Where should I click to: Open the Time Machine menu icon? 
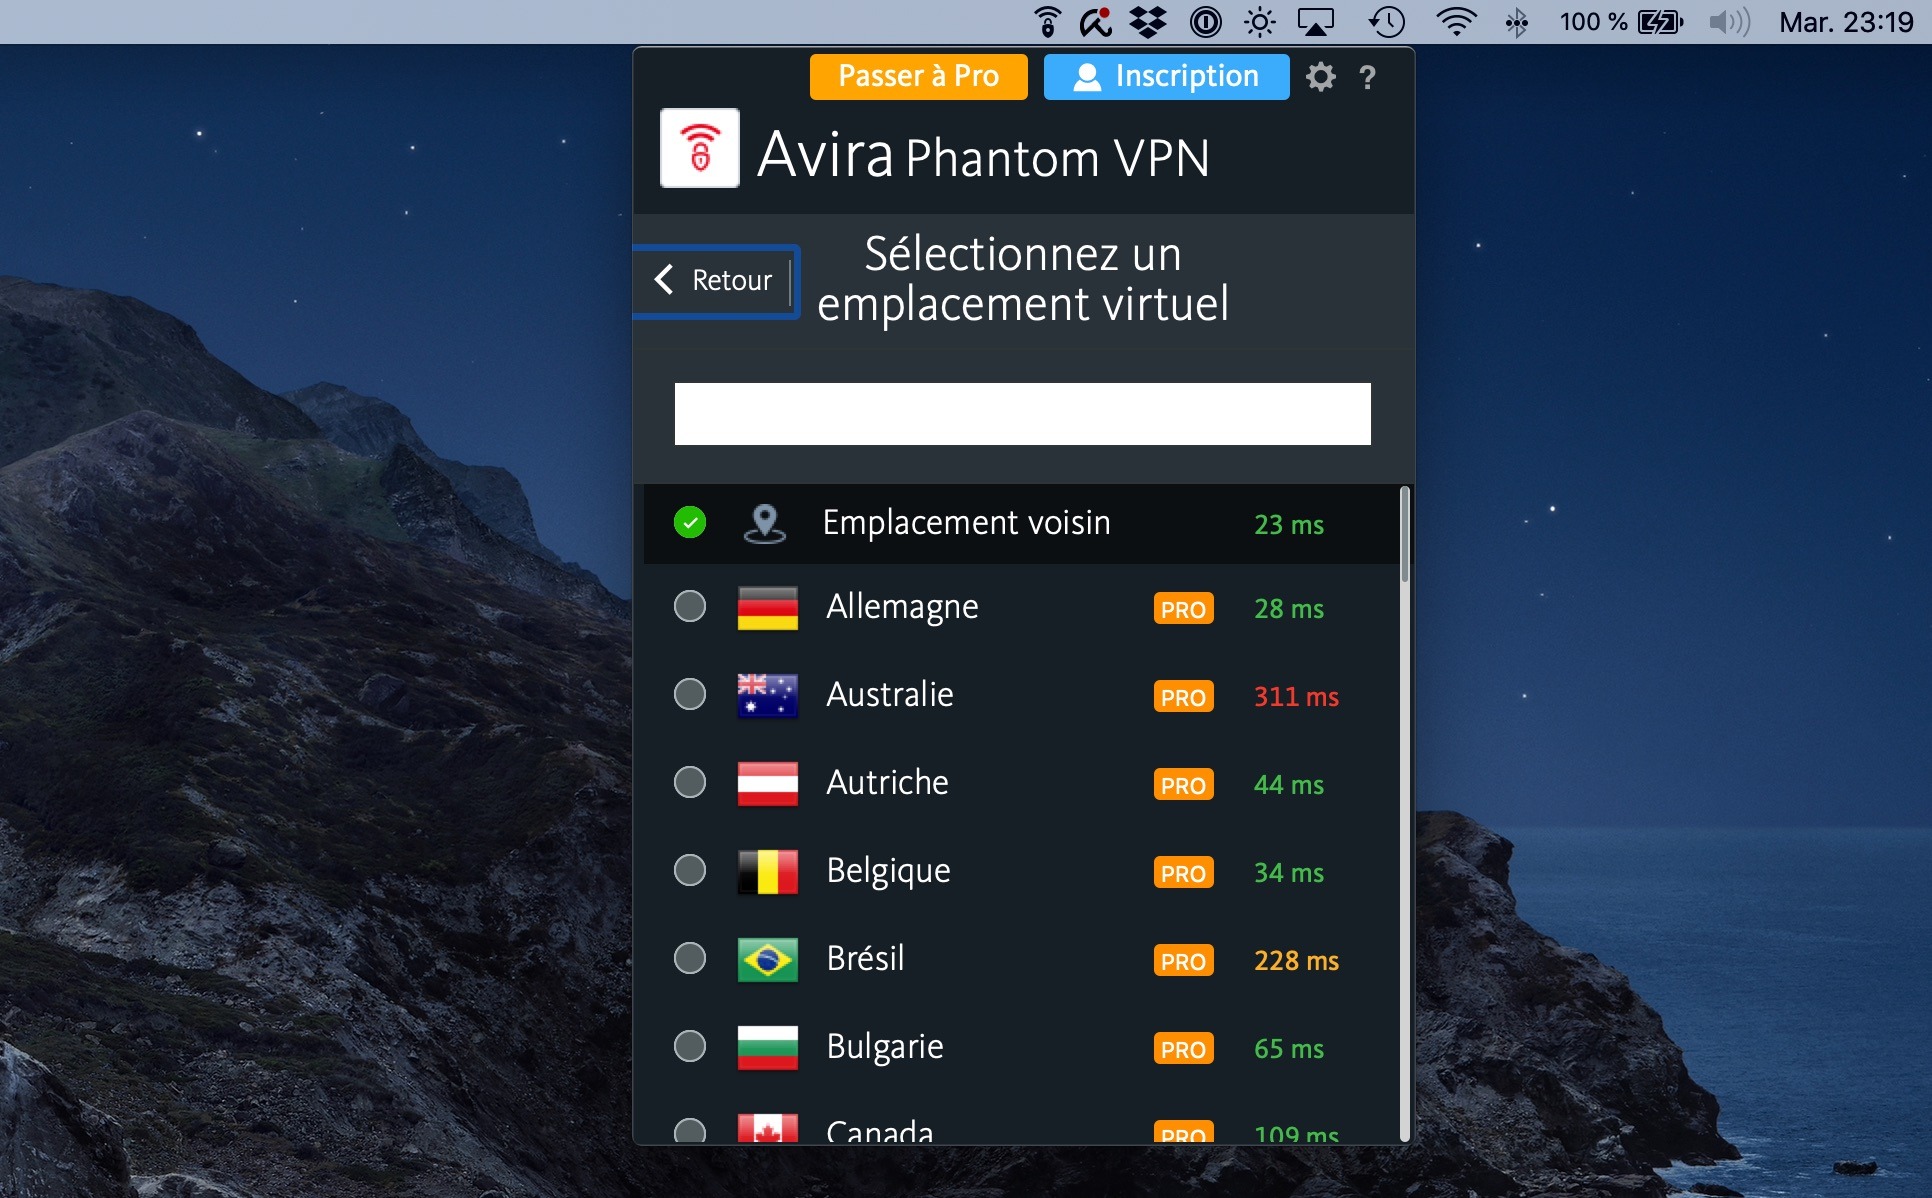[1387, 21]
